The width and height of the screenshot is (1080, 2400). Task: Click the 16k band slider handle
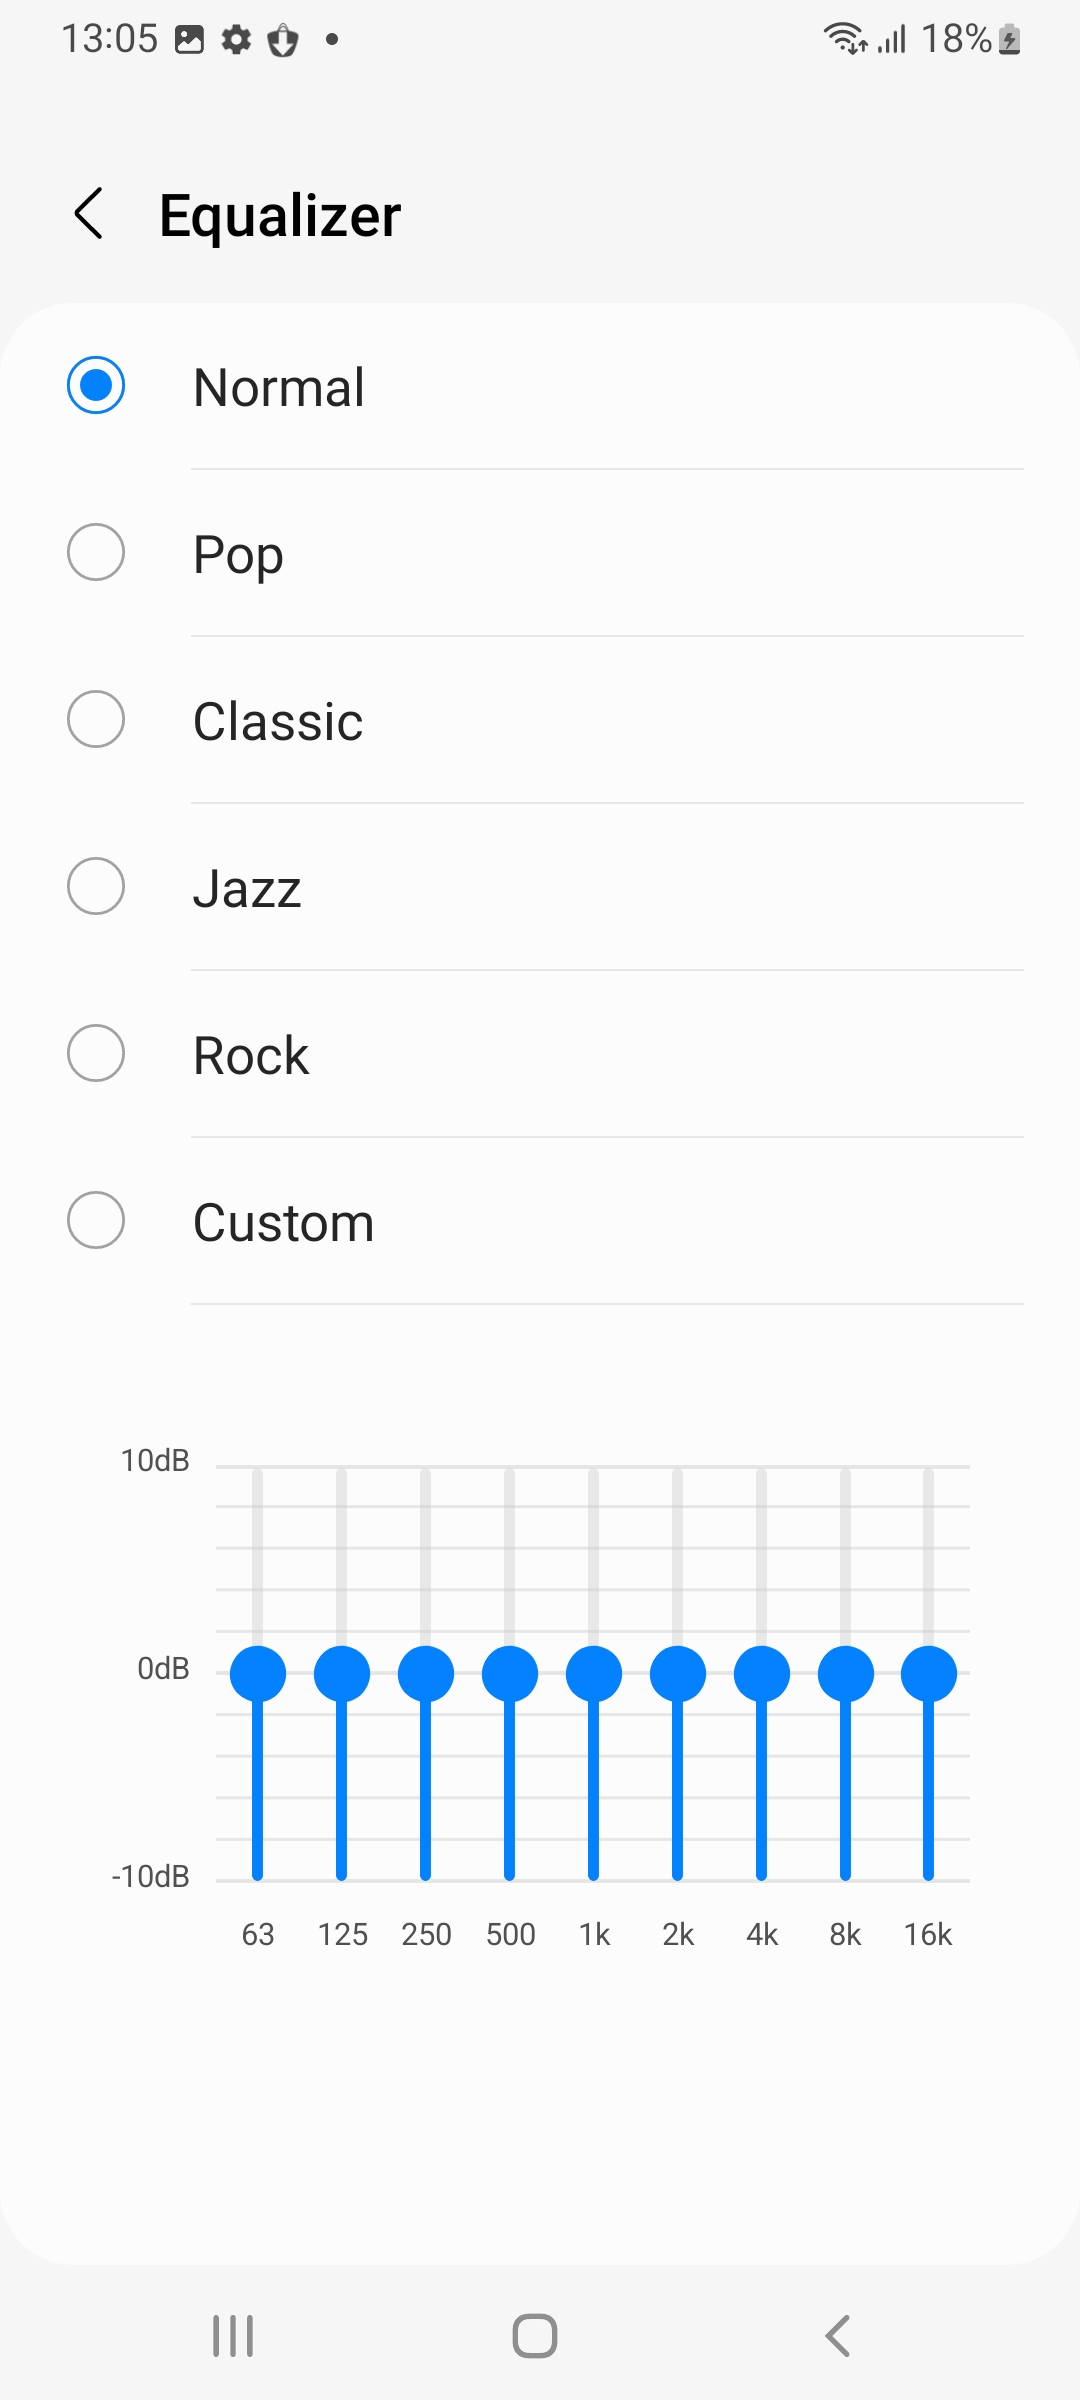(x=929, y=1674)
